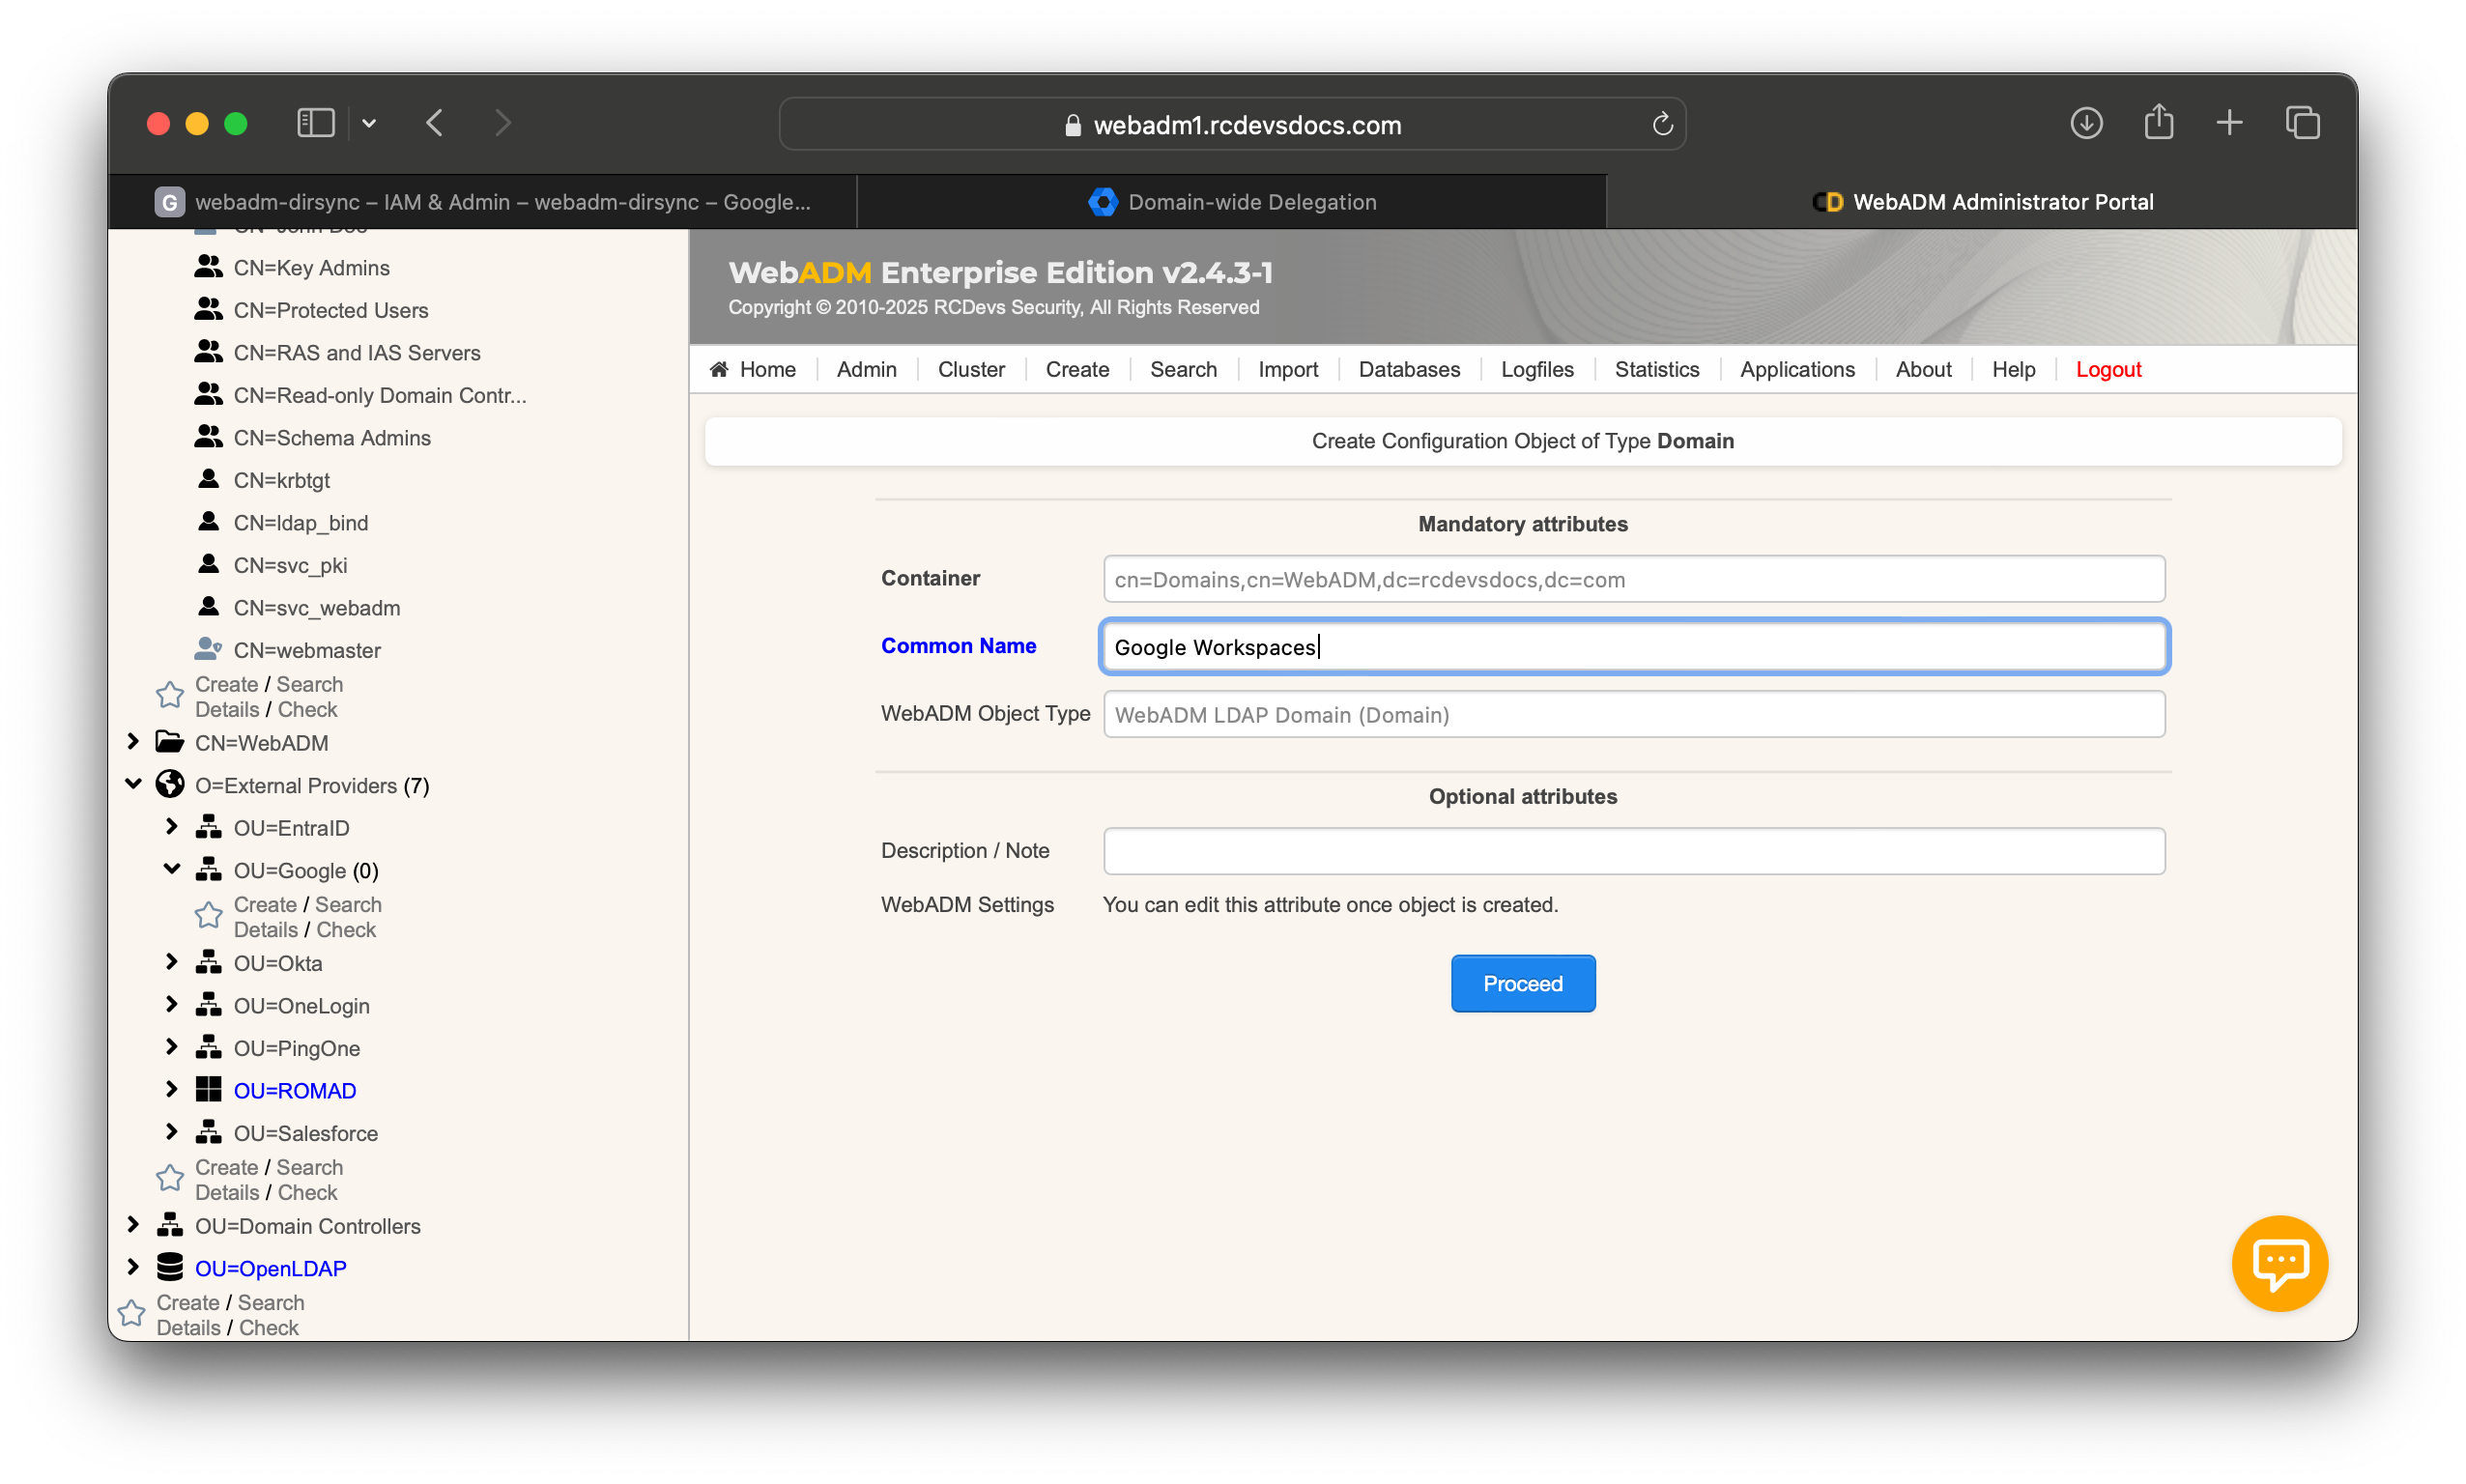The width and height of the screenshot is (2466, 1484).
Task: Expand the OU=EntraID node
Action: 171,826
